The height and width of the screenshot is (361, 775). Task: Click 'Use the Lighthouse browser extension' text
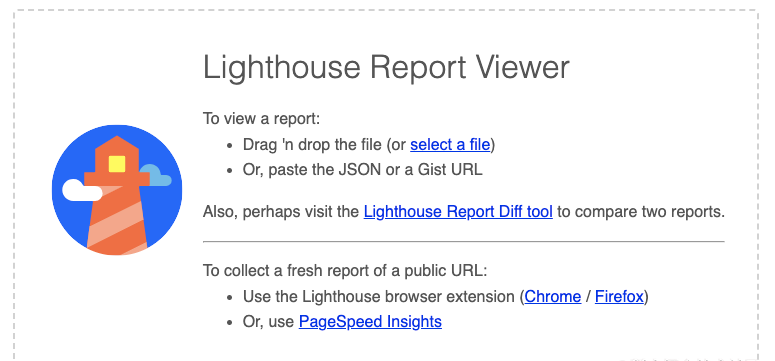(379, 297)
